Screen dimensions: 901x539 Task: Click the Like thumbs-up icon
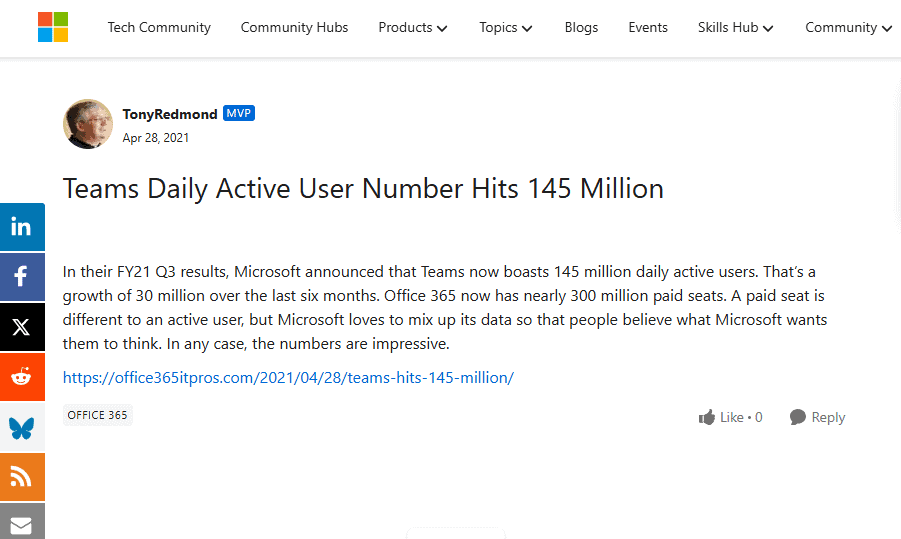tap(707, 417)
